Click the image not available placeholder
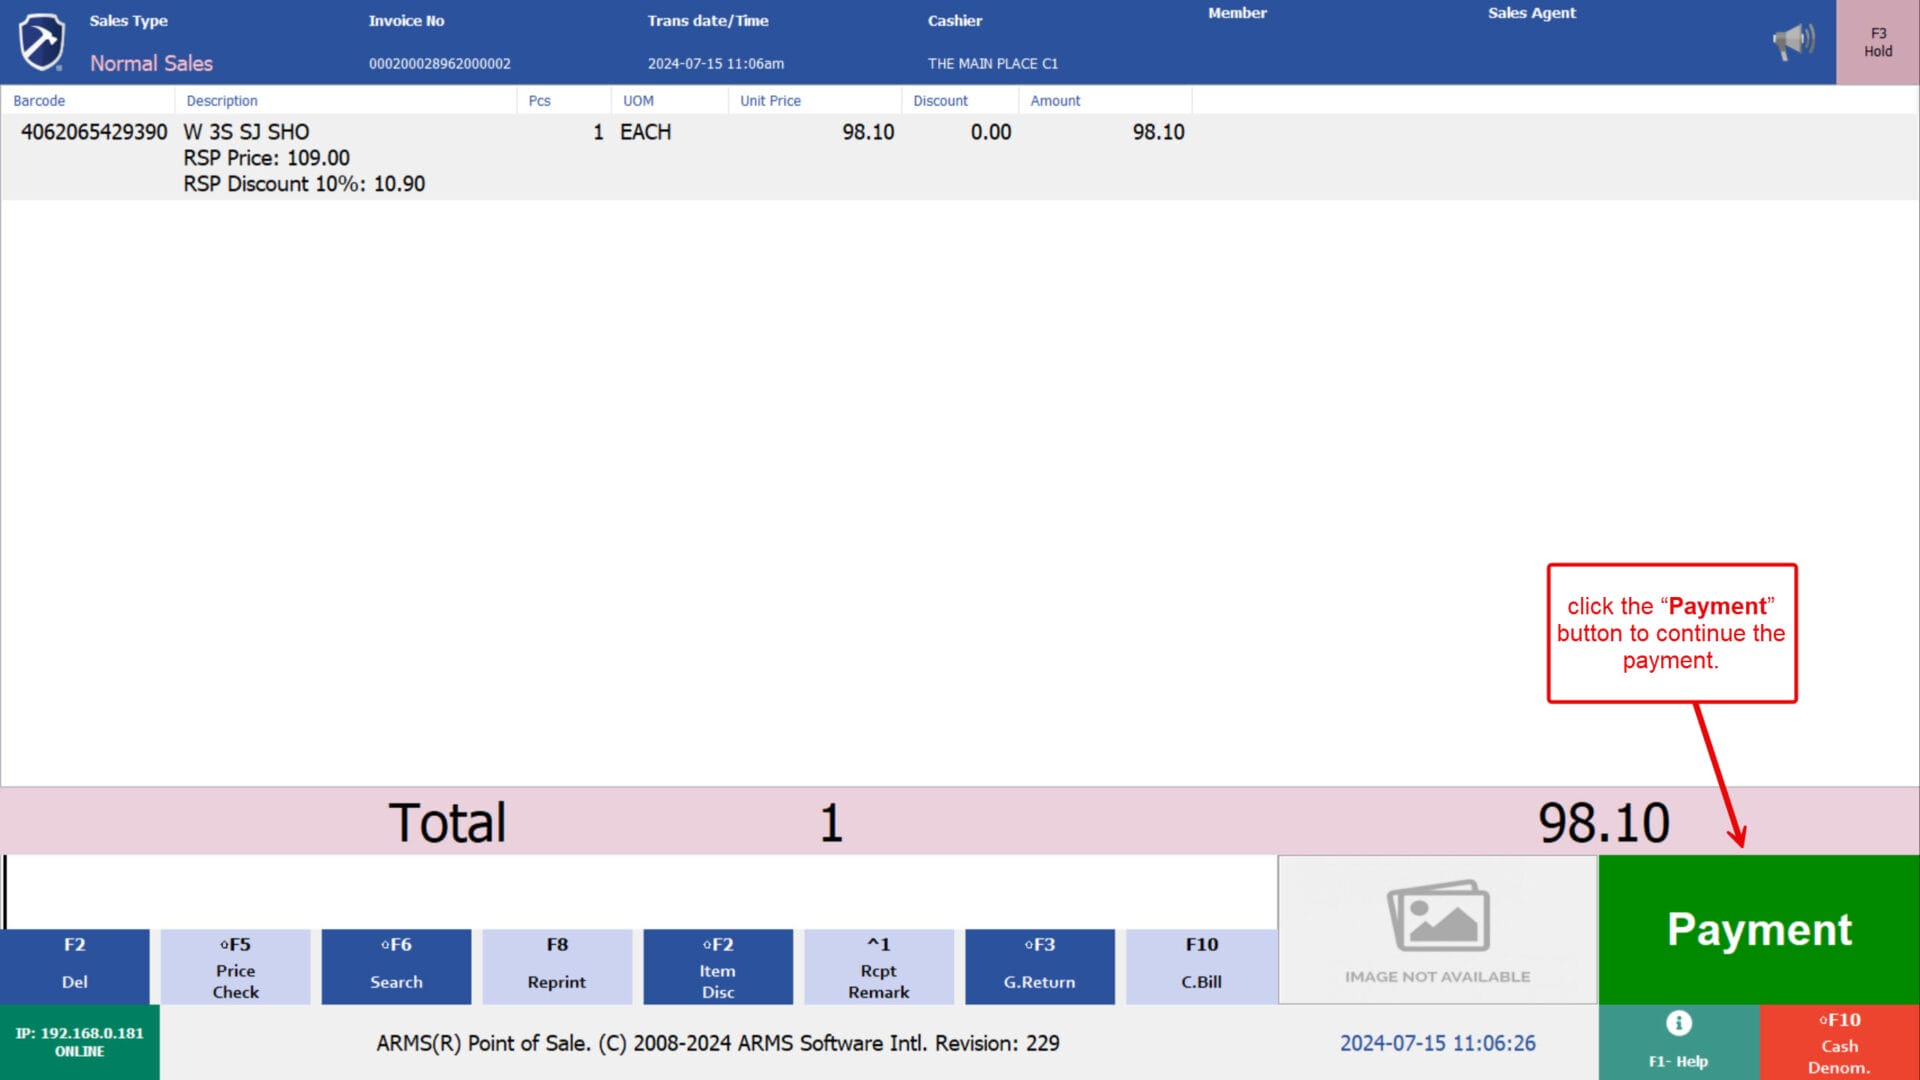 [1437, 929]
